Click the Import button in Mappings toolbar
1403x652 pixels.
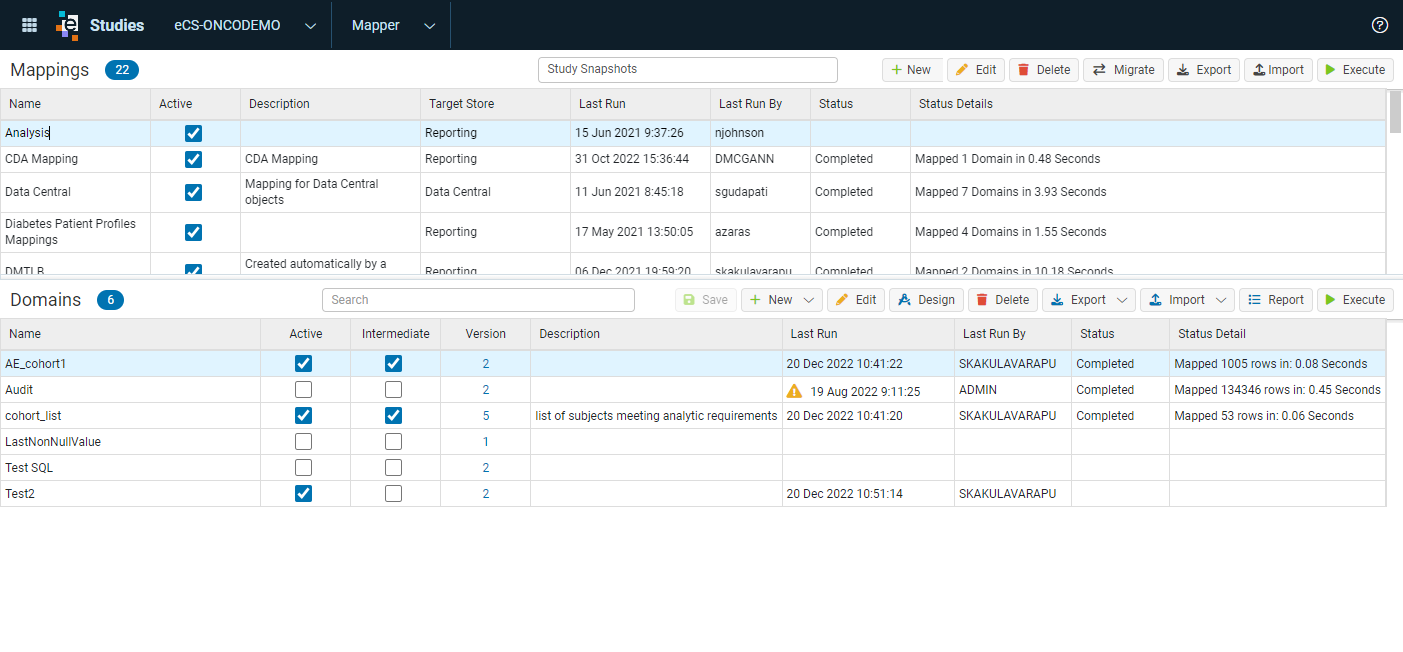click(1278, 70)
